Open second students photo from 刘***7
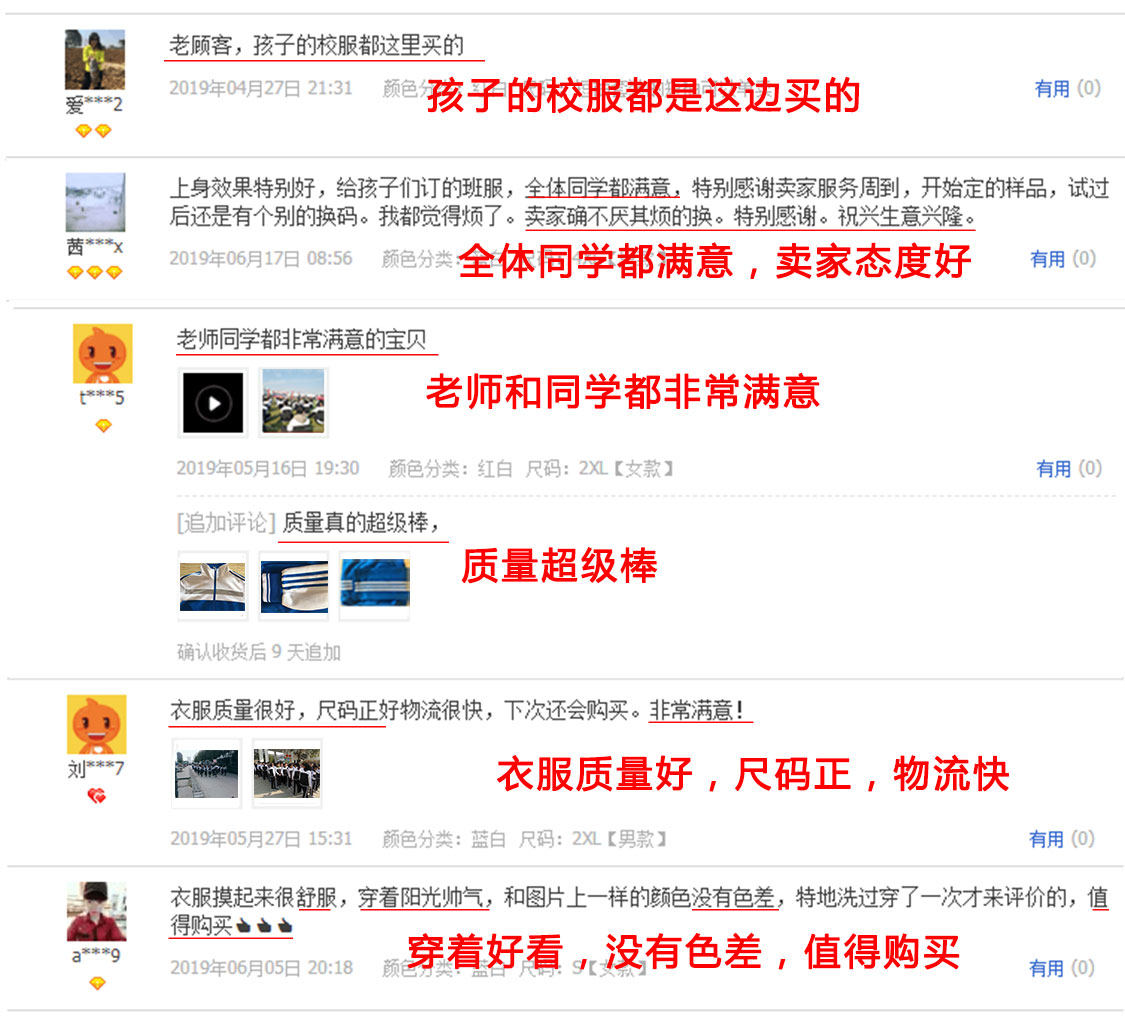1125x1034 pixels. click(x=287, y=774)
